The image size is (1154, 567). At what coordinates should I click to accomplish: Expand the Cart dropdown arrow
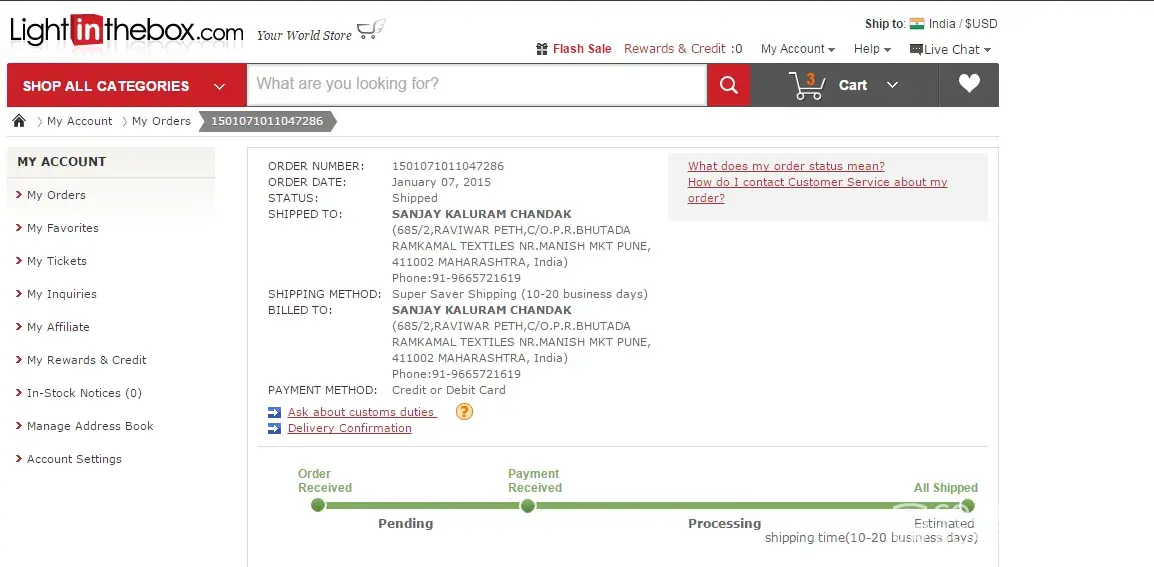(x=892, y=85)
